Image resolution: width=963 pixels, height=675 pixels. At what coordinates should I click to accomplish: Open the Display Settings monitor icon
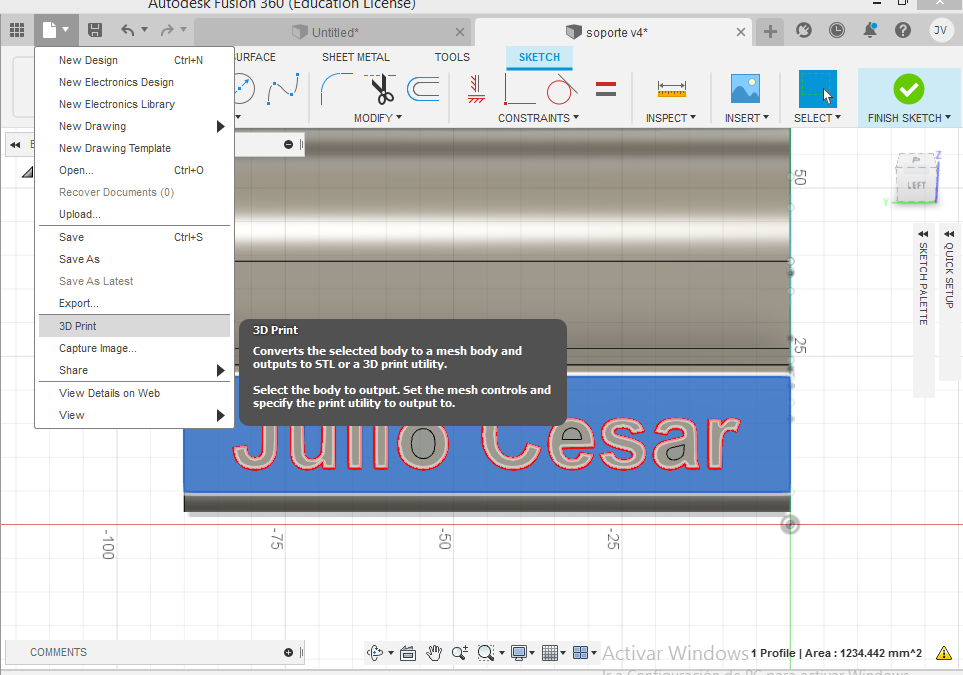pyautogui.click(x=519, y=653)
